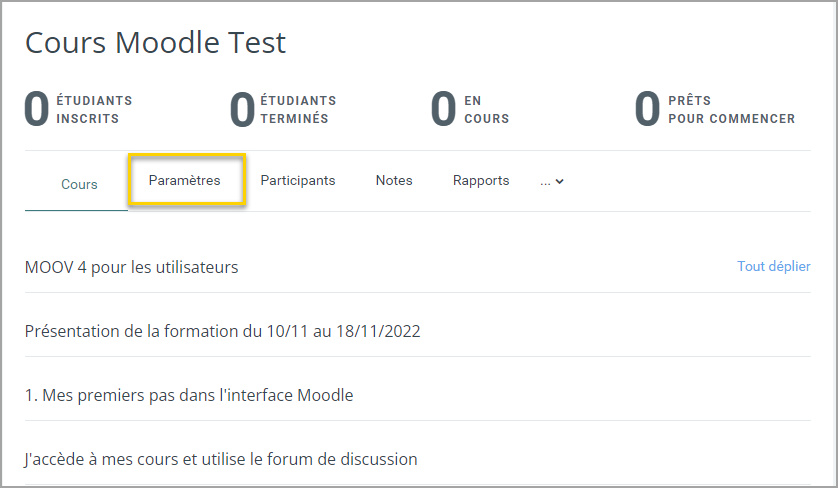Viewport: 838px width, 488px height.
Task: Click the zero count beside Étudiants inscrits
Action: (x=37, y=109)
